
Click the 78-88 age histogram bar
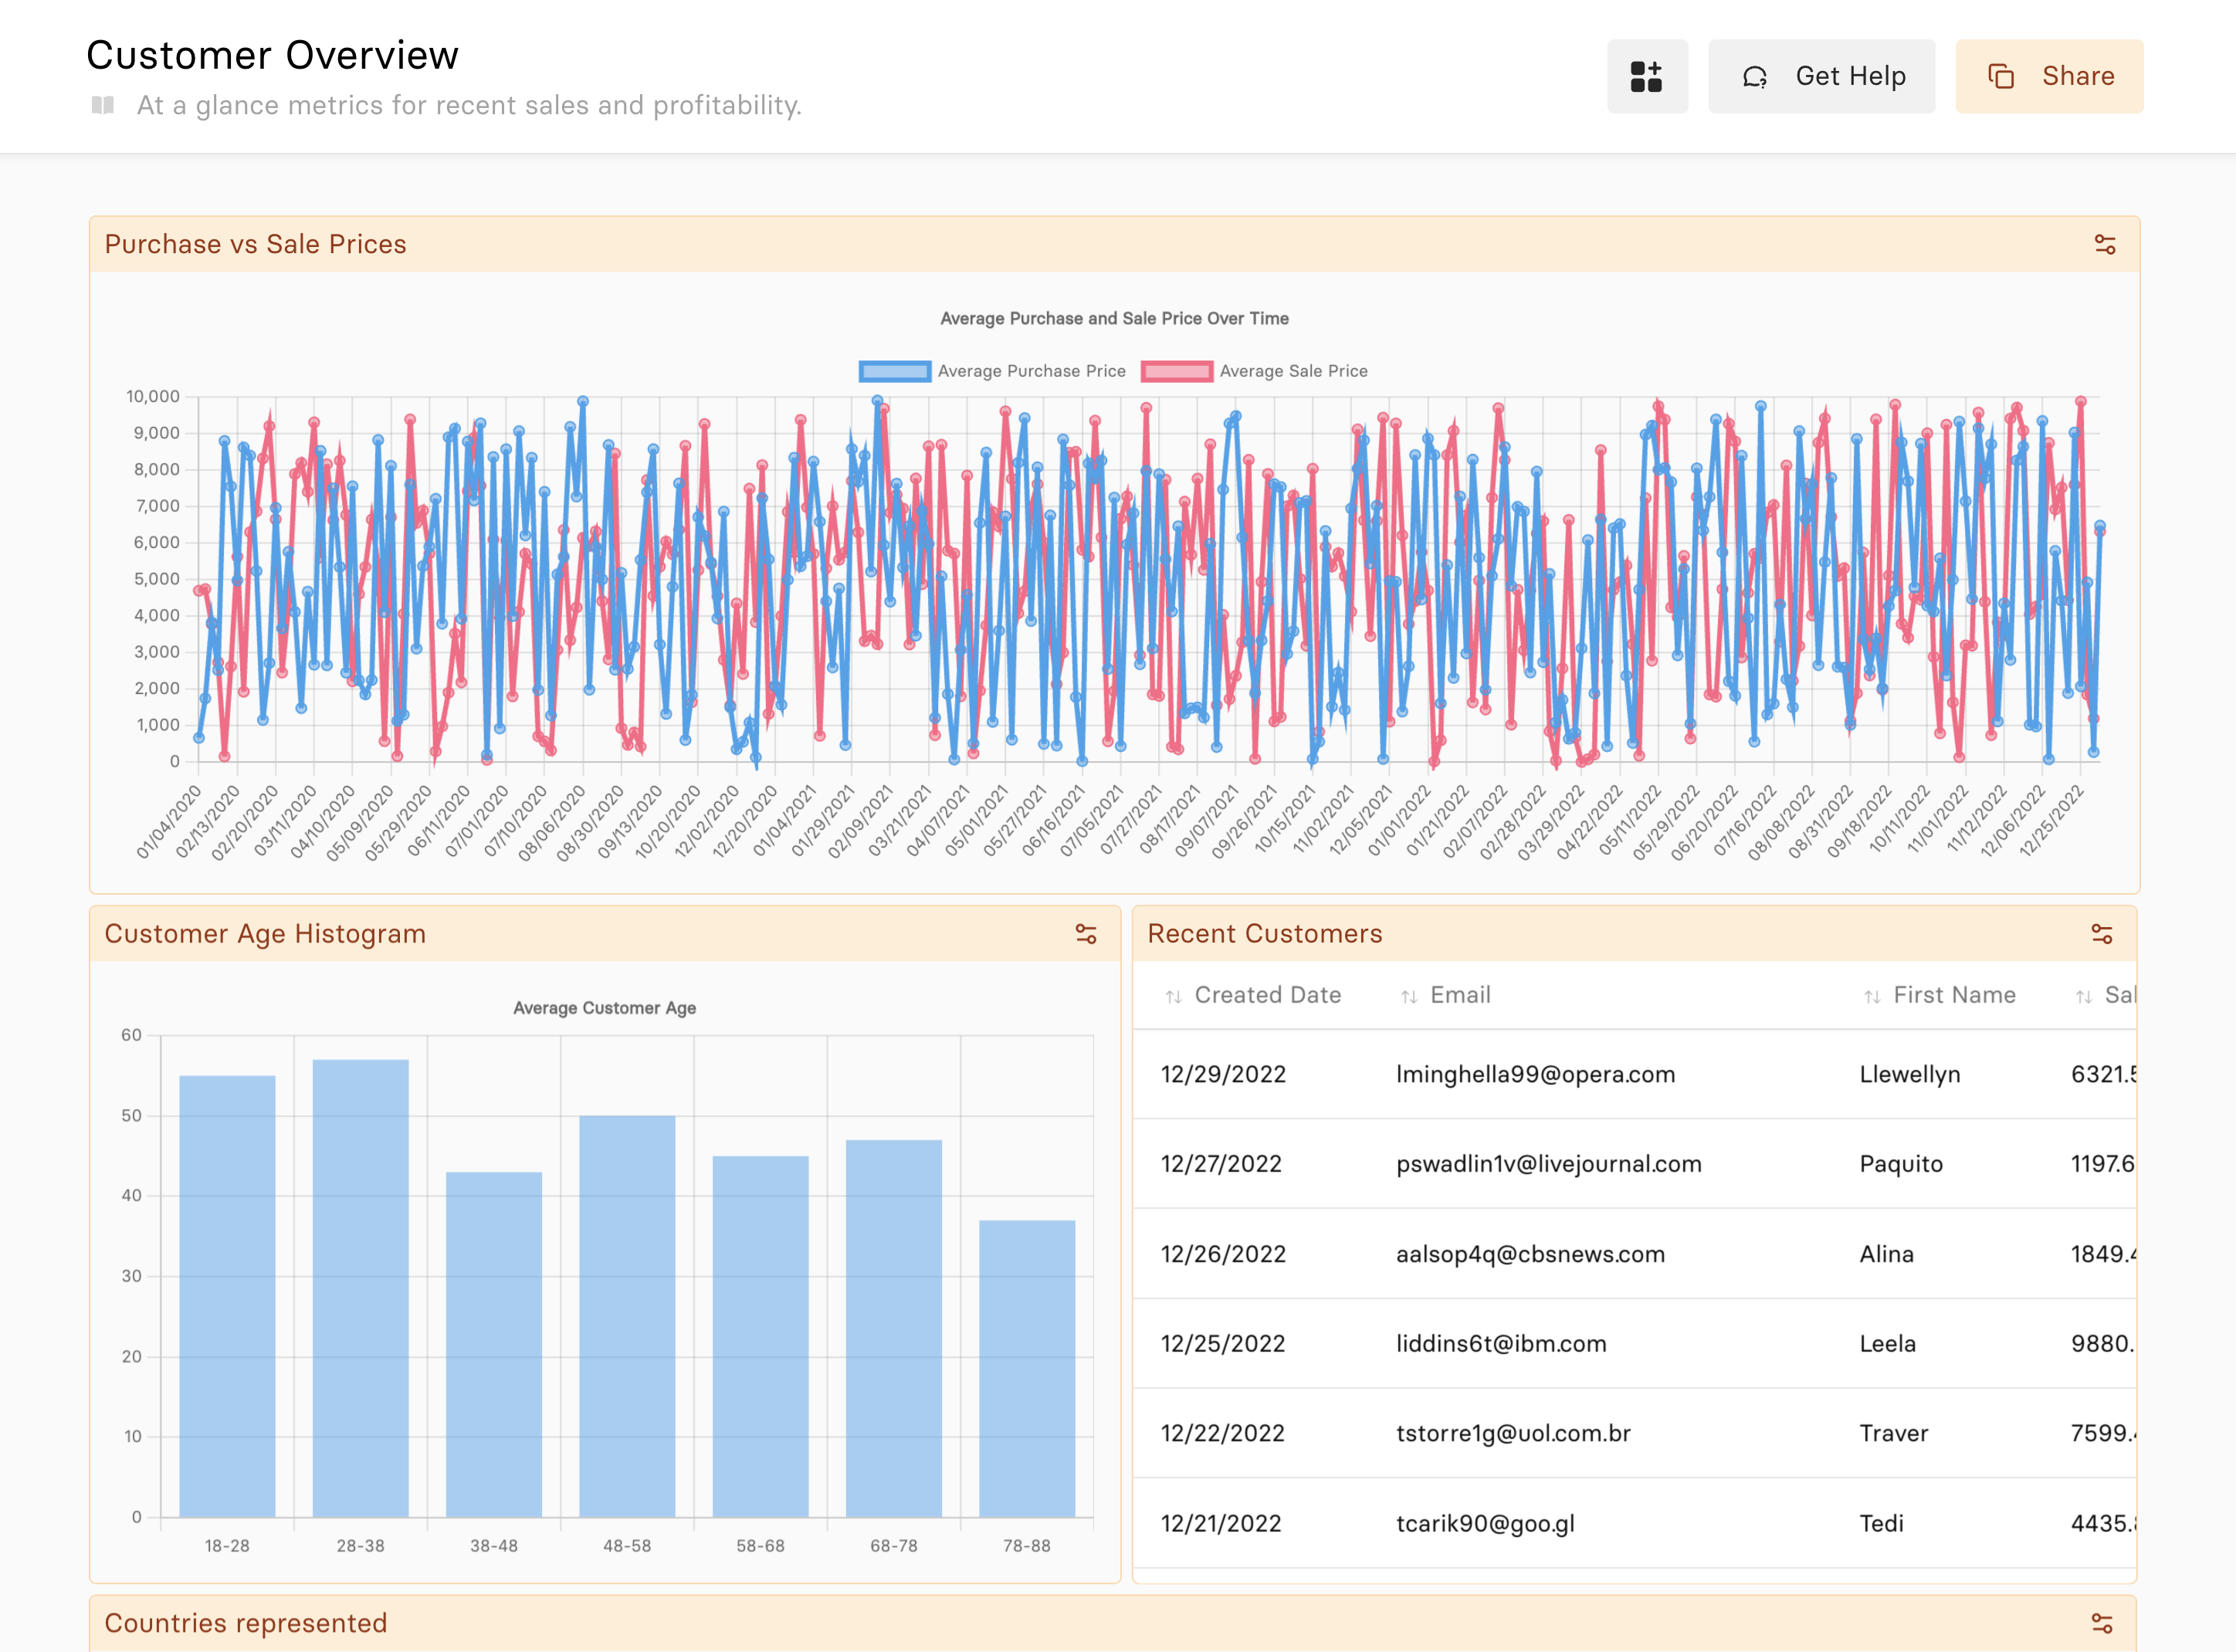tap(1027, 1369)
